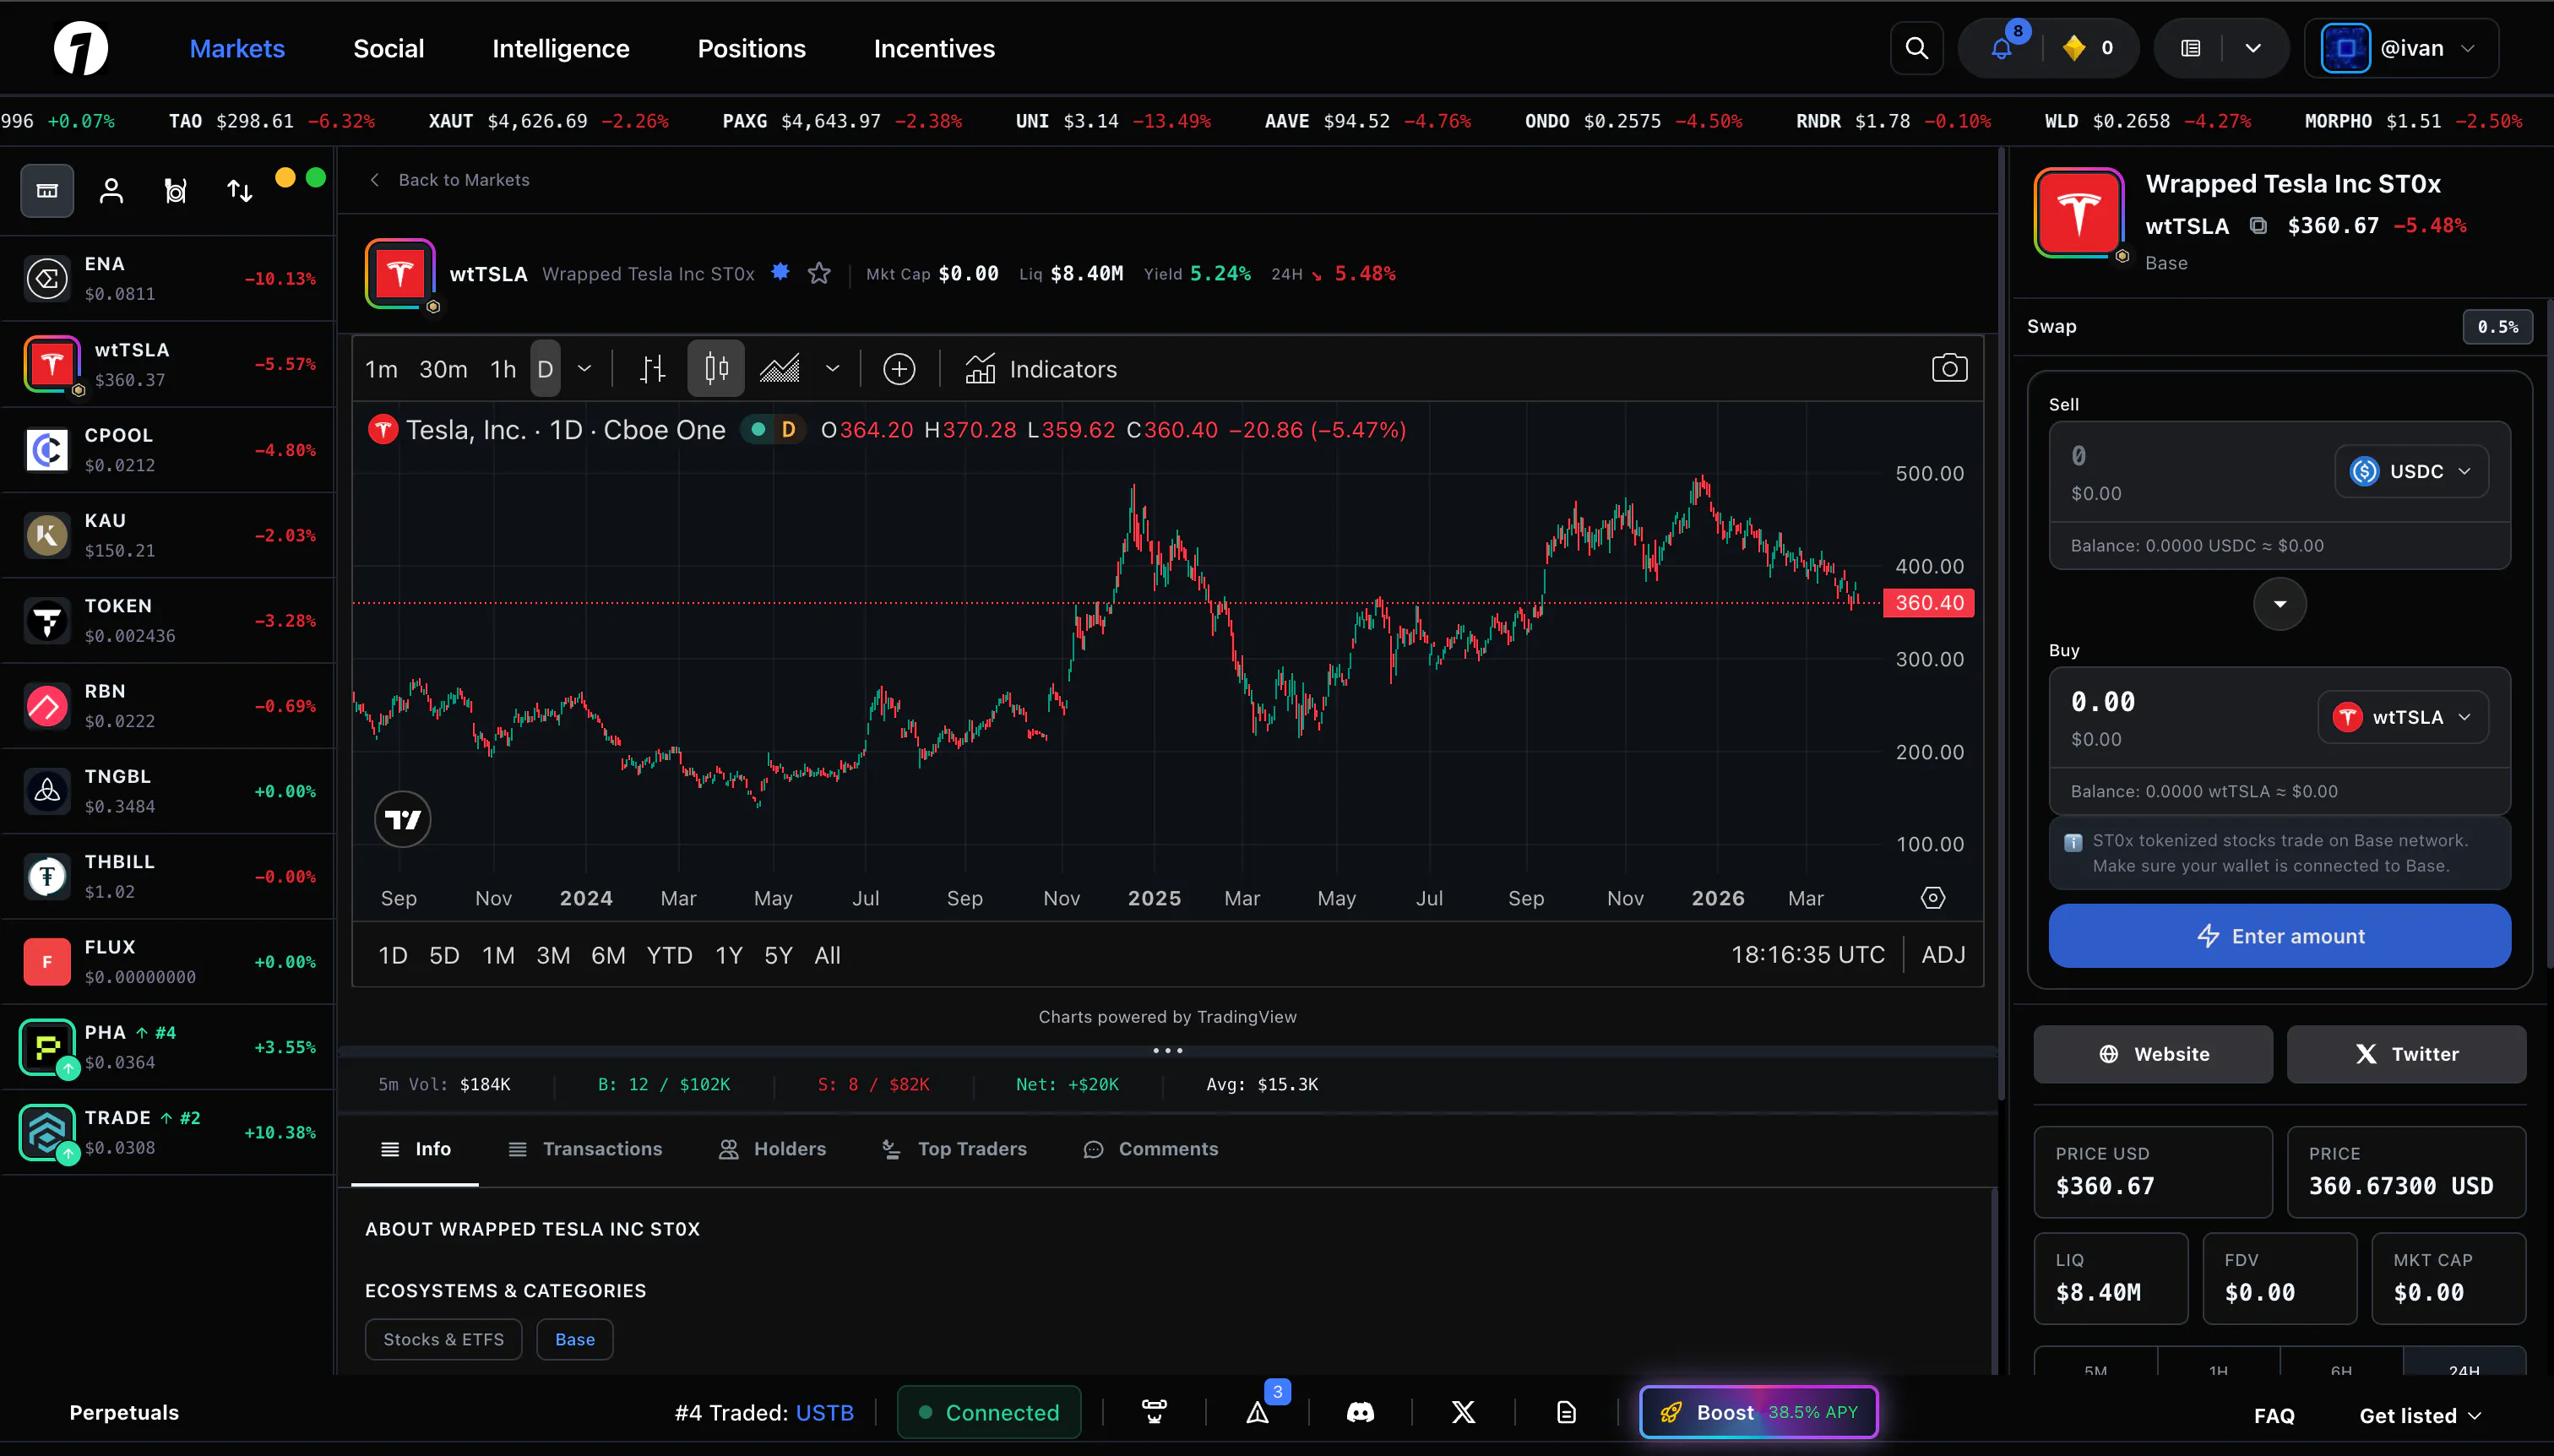Open the X icon in bottom bar

1463,1412
